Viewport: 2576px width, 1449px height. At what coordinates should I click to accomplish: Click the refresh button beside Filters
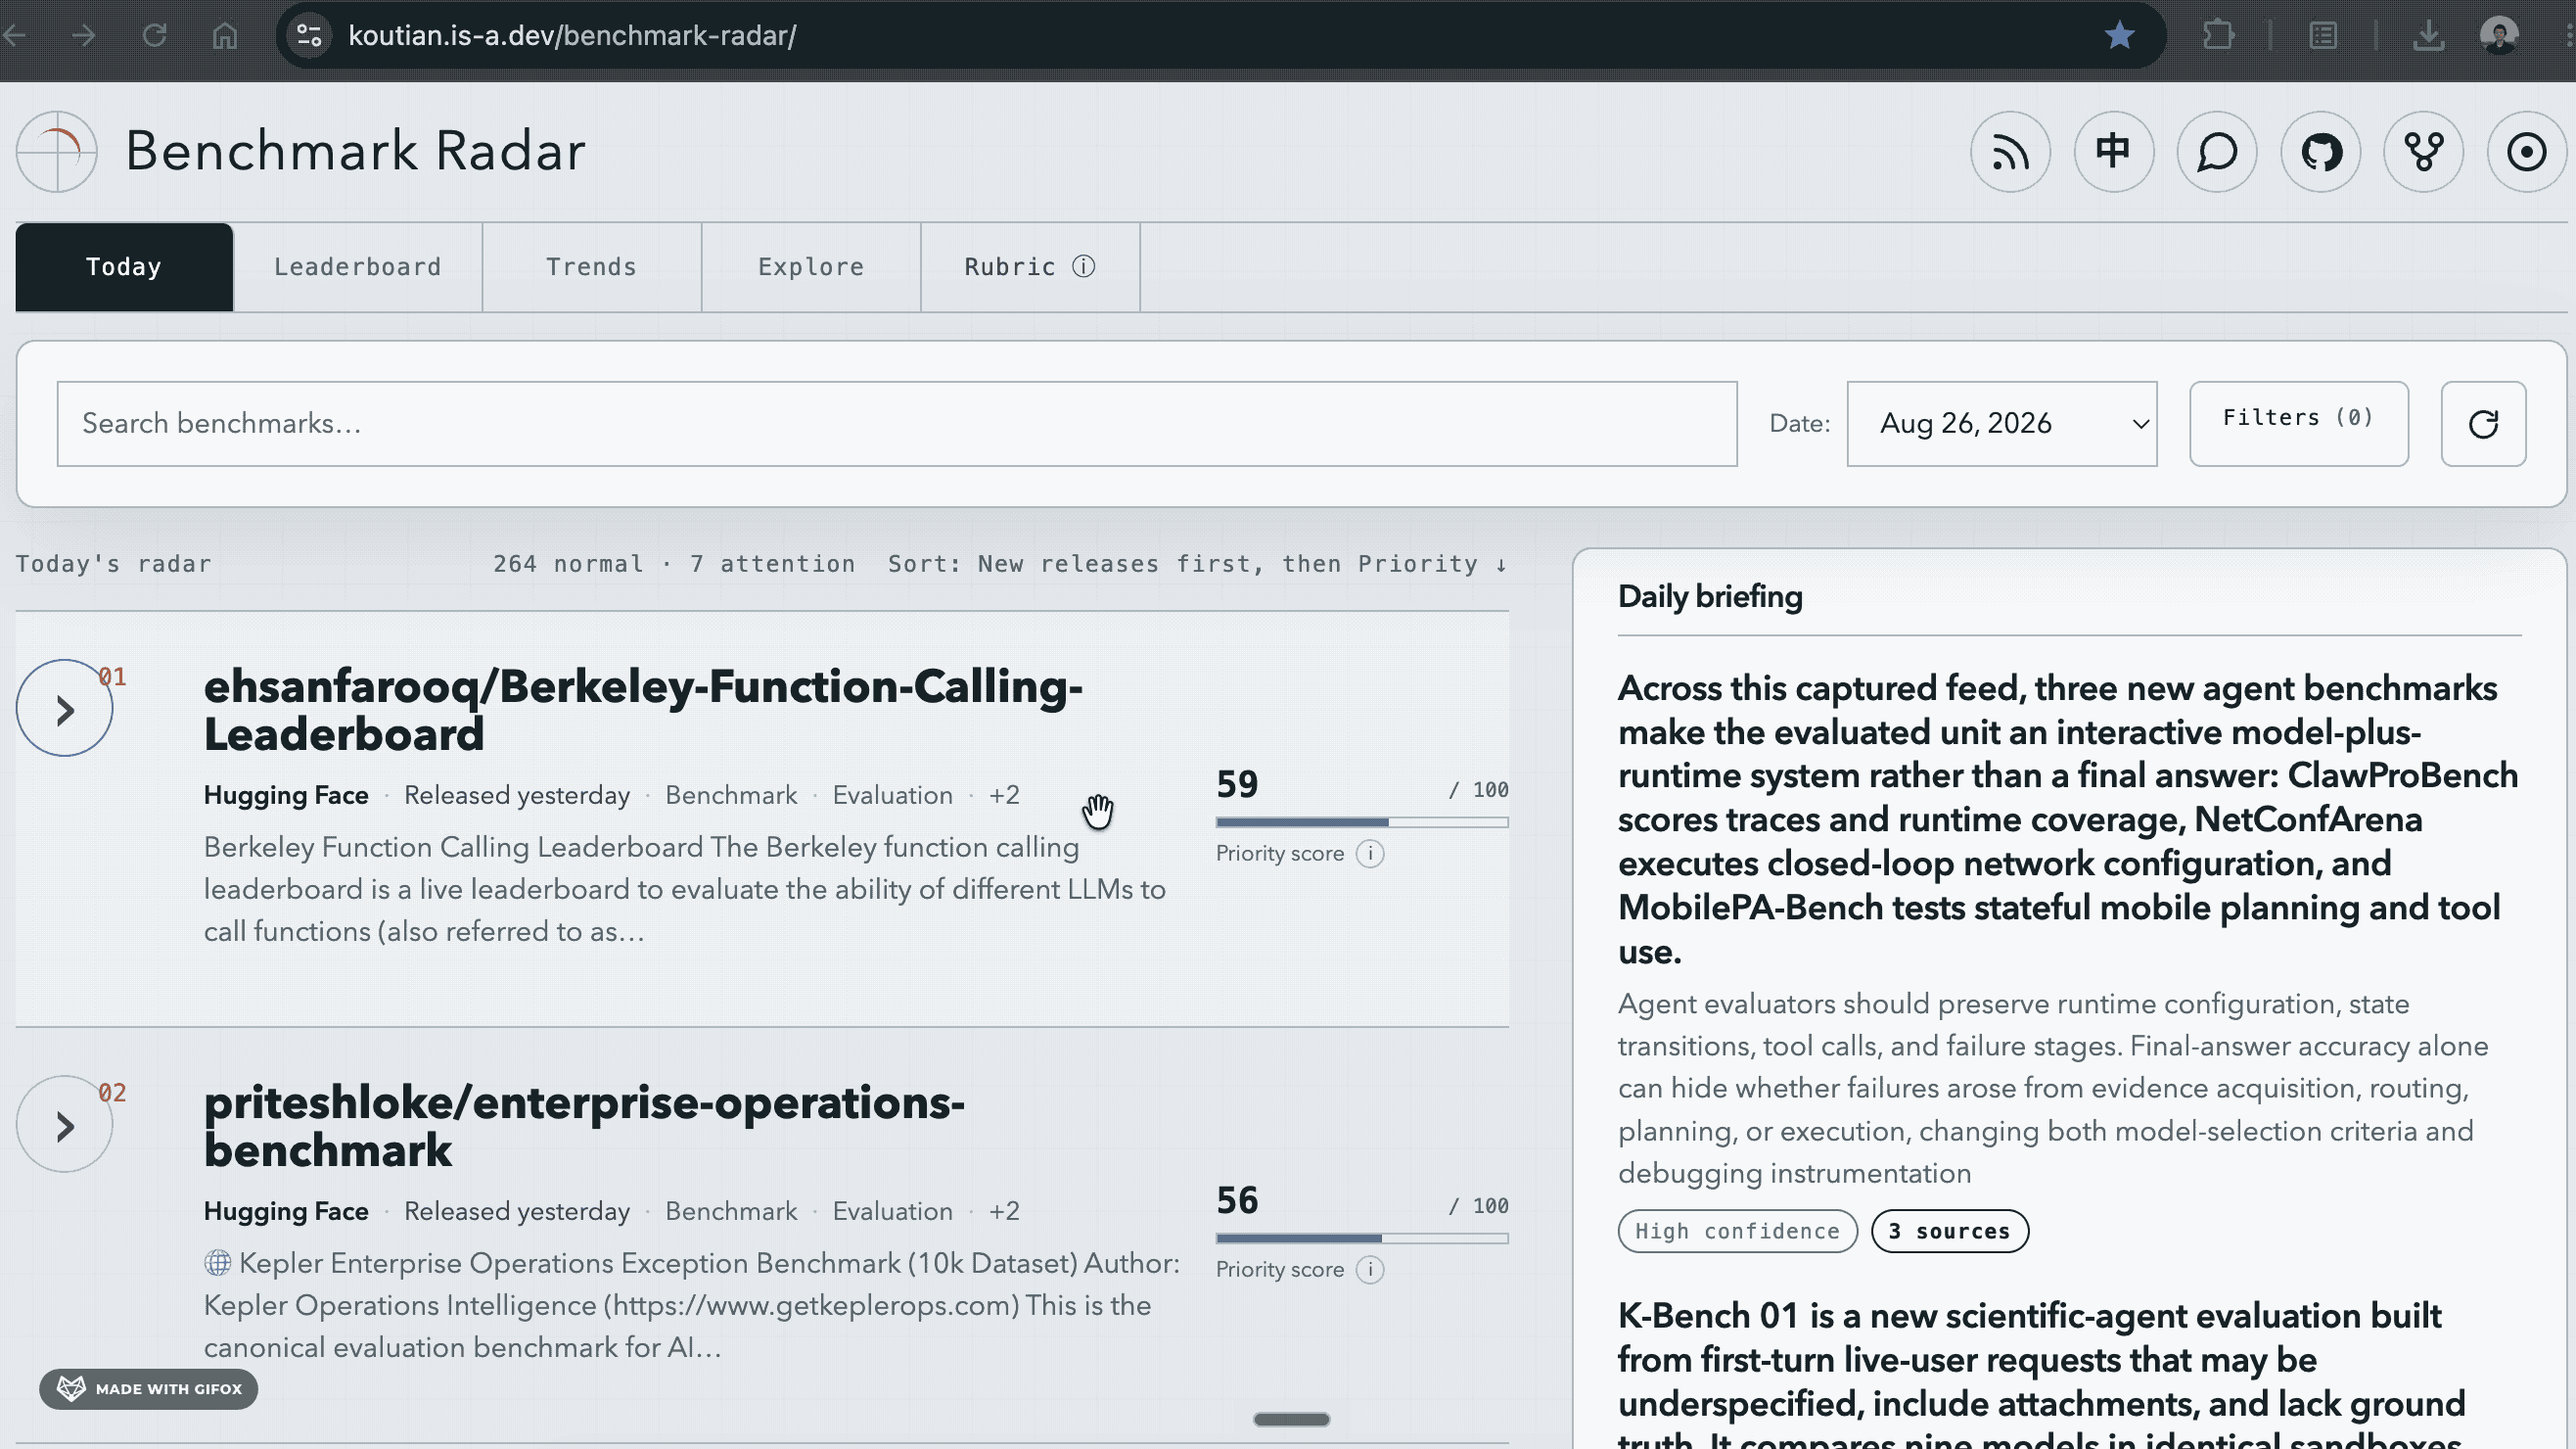(2483, 424)
